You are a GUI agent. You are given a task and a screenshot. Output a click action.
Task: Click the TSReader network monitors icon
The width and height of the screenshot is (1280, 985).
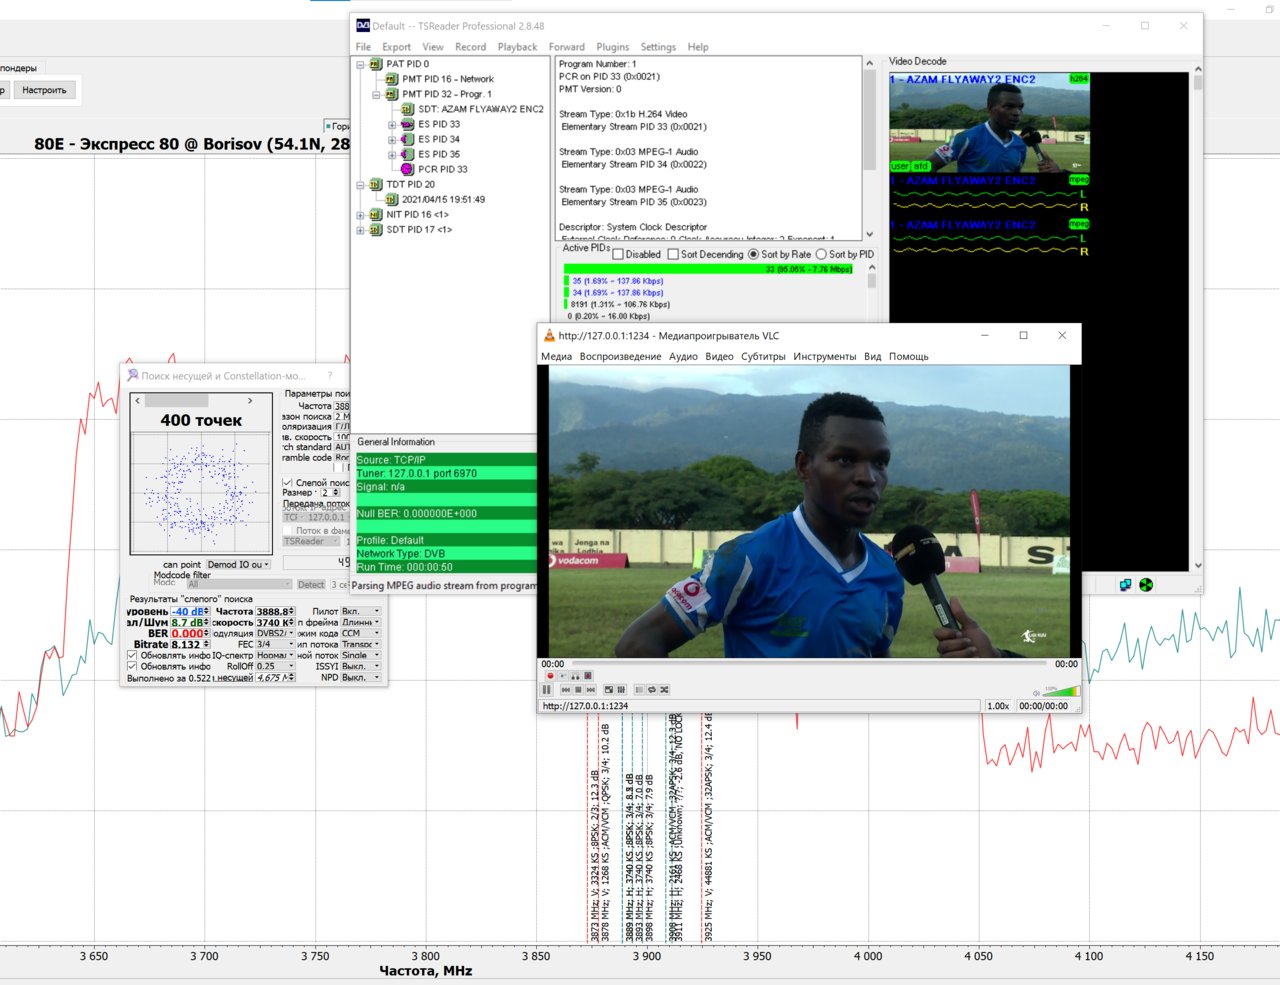tap(1125, 585)
